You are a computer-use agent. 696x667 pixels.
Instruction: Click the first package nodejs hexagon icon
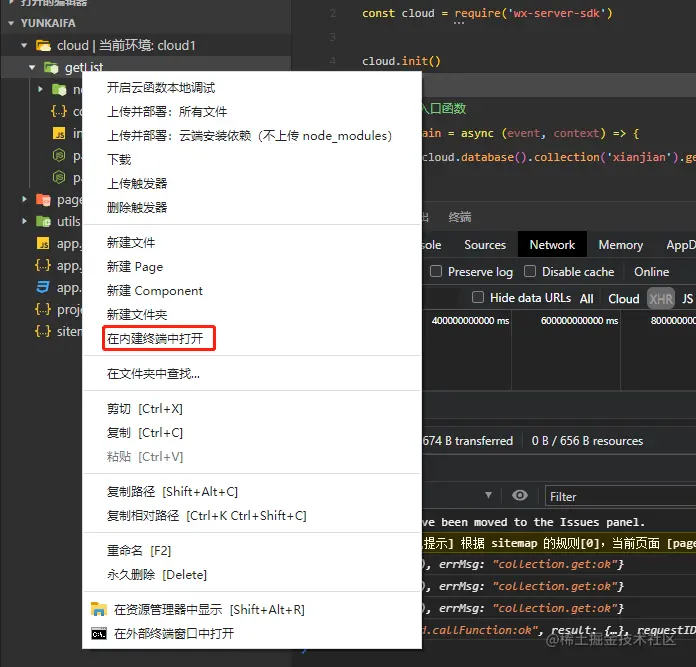coord(59,155)
